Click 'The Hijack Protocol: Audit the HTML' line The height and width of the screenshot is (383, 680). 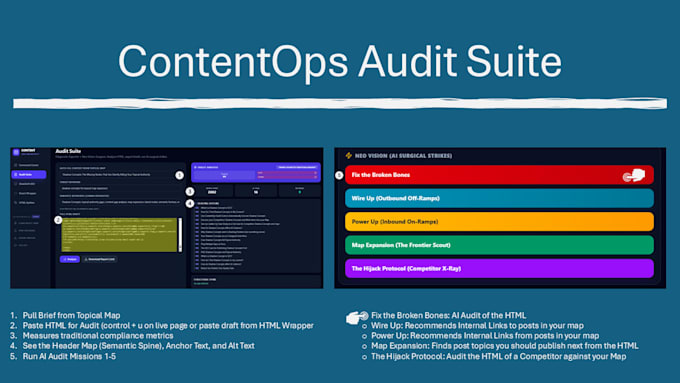pos(499,356)
